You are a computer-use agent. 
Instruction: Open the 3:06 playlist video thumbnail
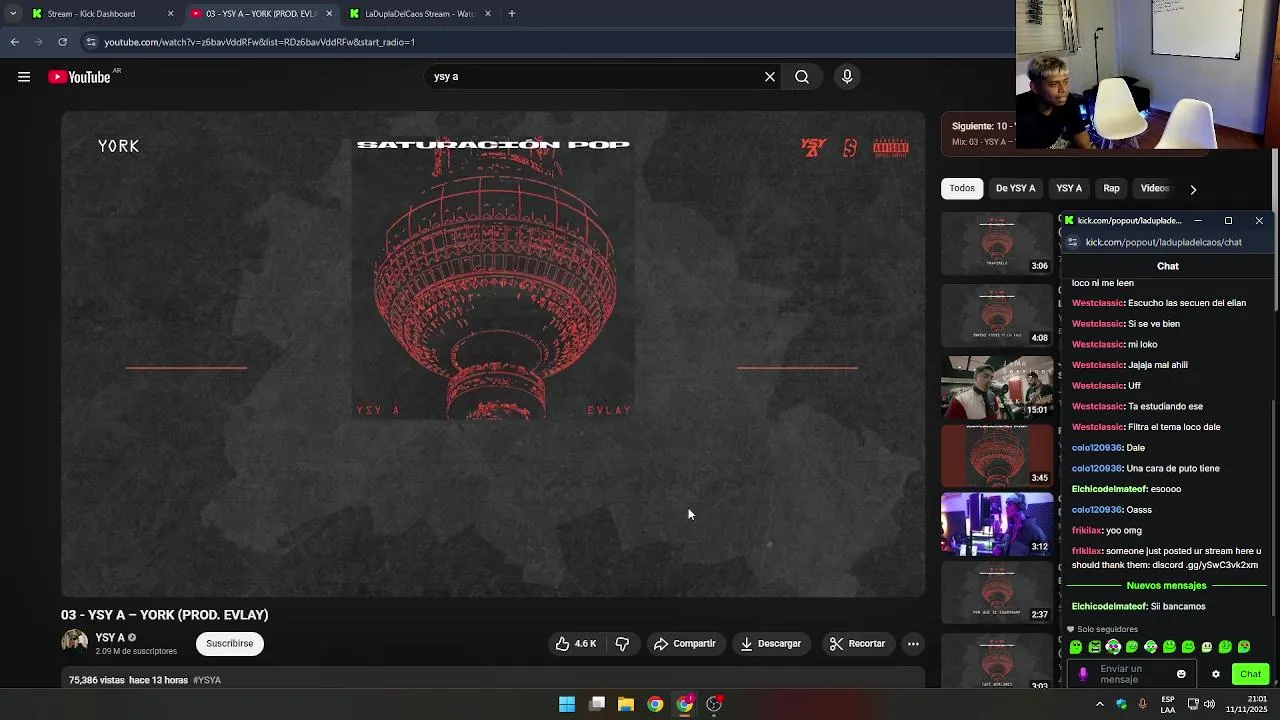tap(997, 244)
